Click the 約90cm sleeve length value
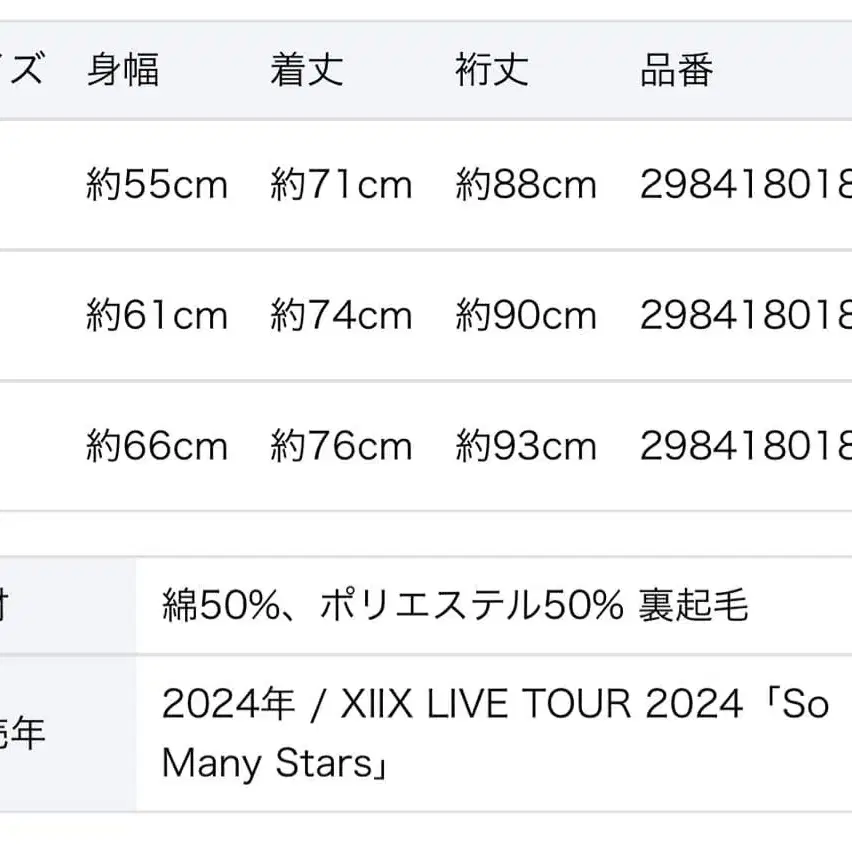The height and width of the screenshot is (852, 852). [526, 316]
